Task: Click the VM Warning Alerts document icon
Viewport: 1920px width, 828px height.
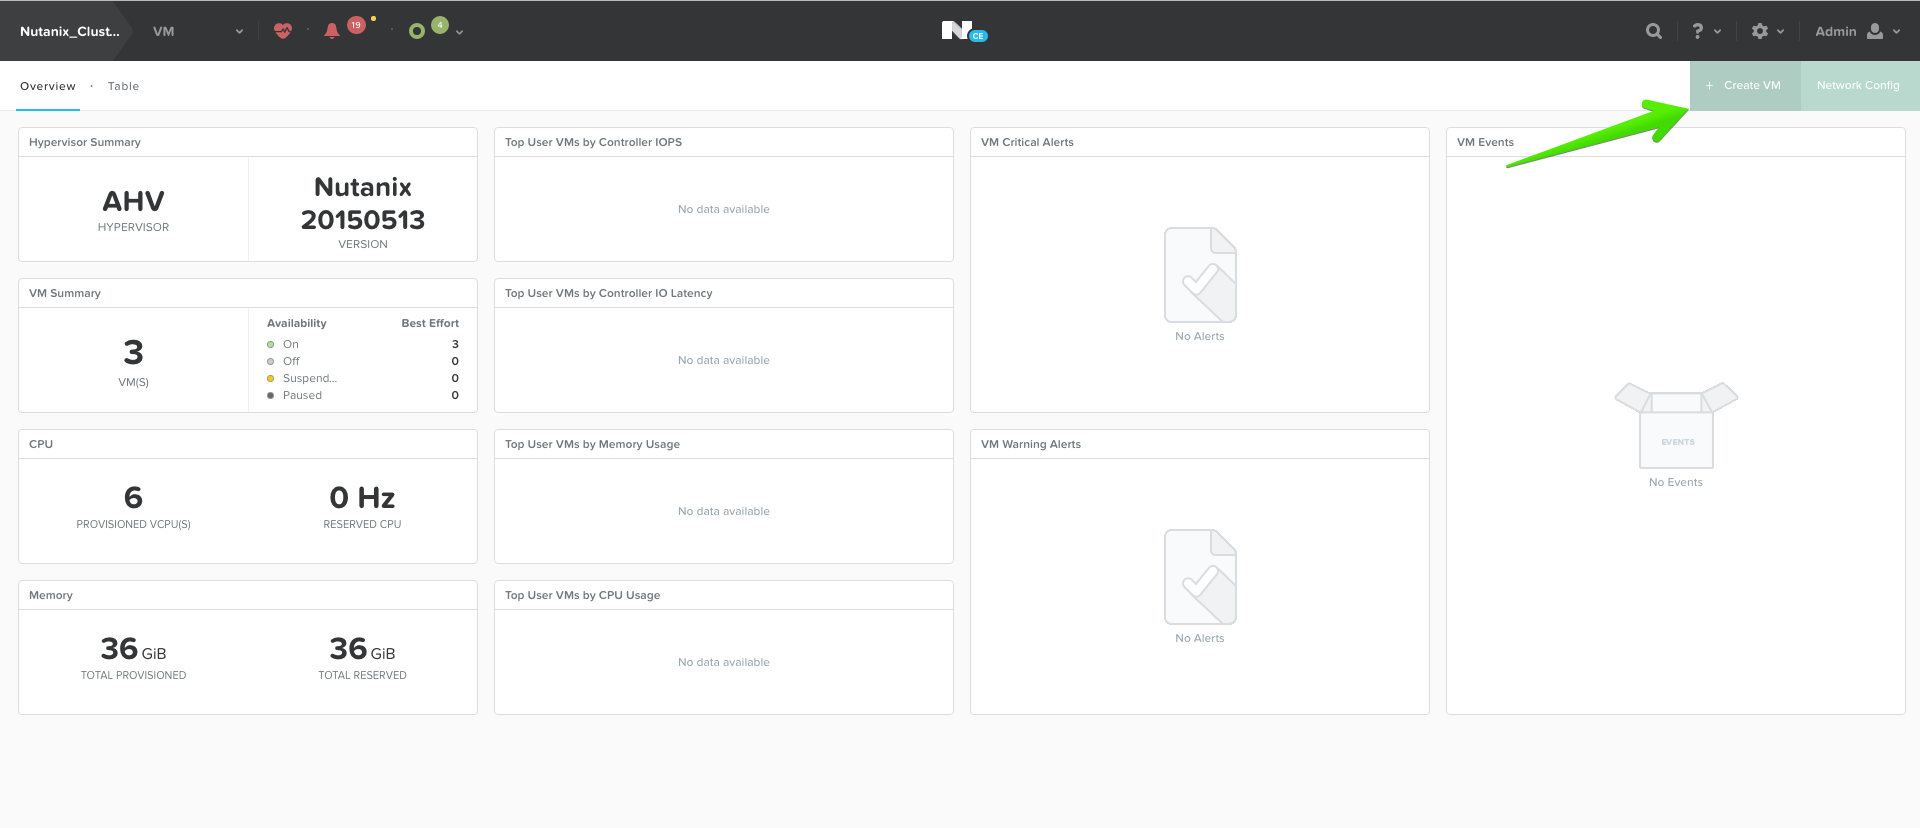Action: point(1200,577)
